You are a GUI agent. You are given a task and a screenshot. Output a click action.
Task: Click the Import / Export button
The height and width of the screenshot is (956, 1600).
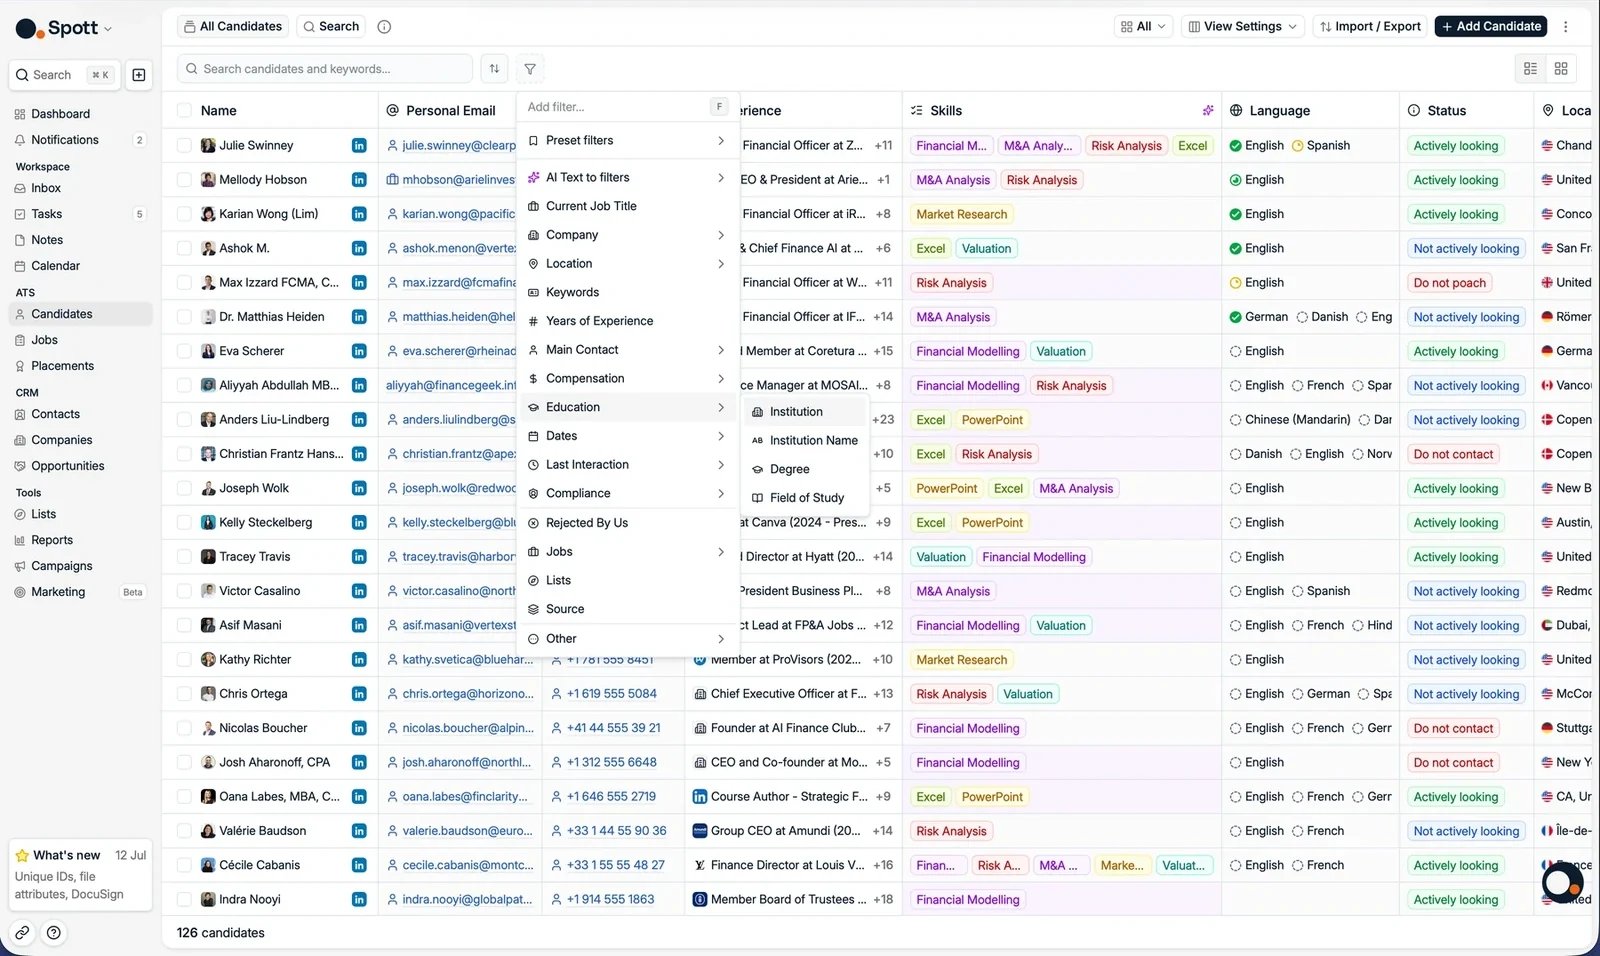pos(1370,27)
